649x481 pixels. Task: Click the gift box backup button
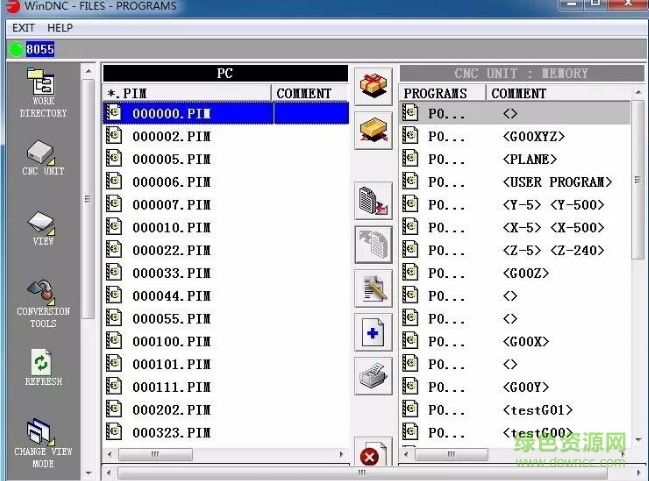[373, 86]
